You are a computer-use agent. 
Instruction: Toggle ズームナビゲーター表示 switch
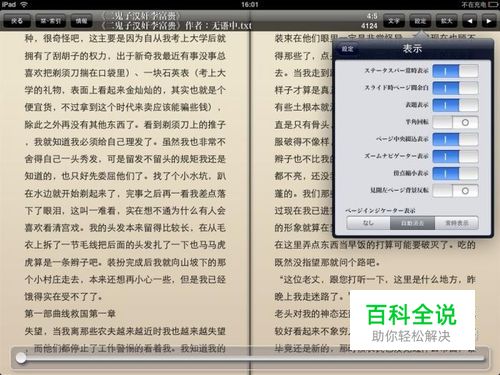(455, 156)
